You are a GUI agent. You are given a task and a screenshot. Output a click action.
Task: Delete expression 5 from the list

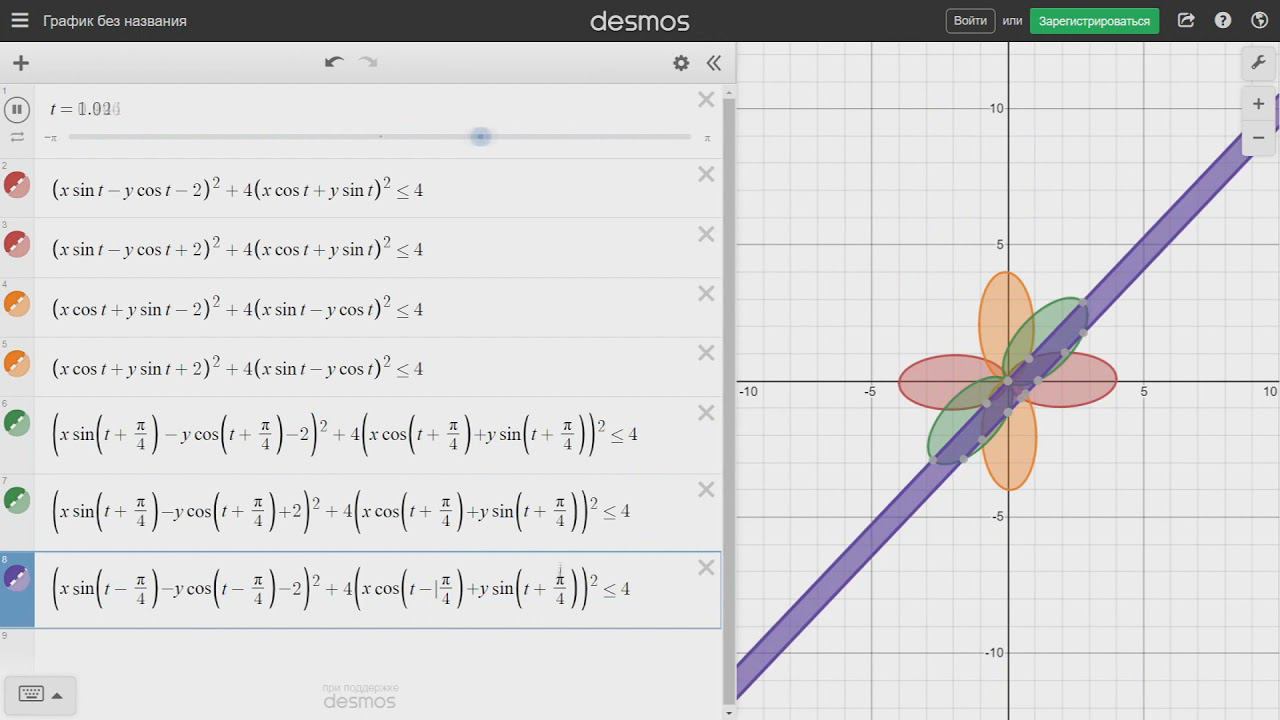(706, 353)
